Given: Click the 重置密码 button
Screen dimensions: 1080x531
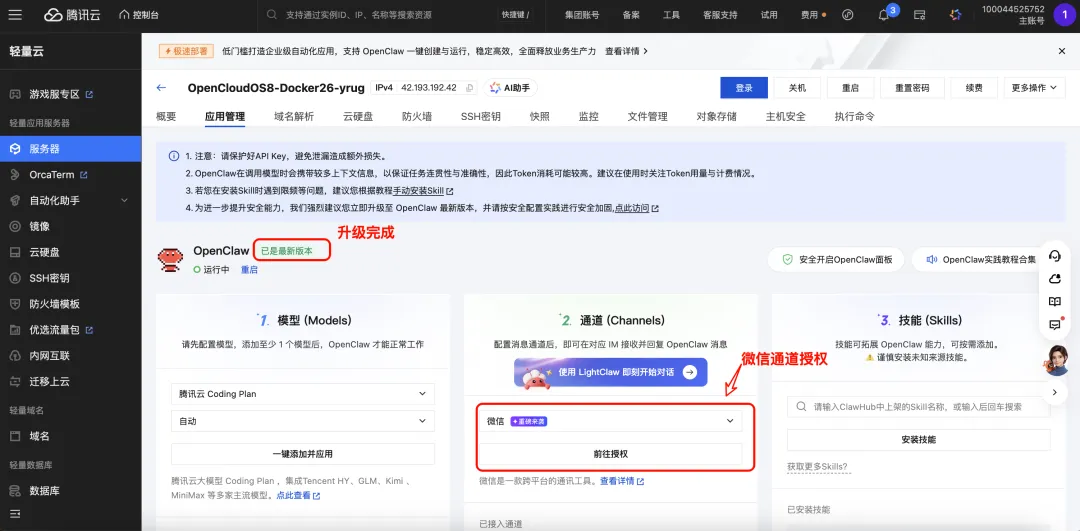Looking at the screenshot, I should (912, 88).
